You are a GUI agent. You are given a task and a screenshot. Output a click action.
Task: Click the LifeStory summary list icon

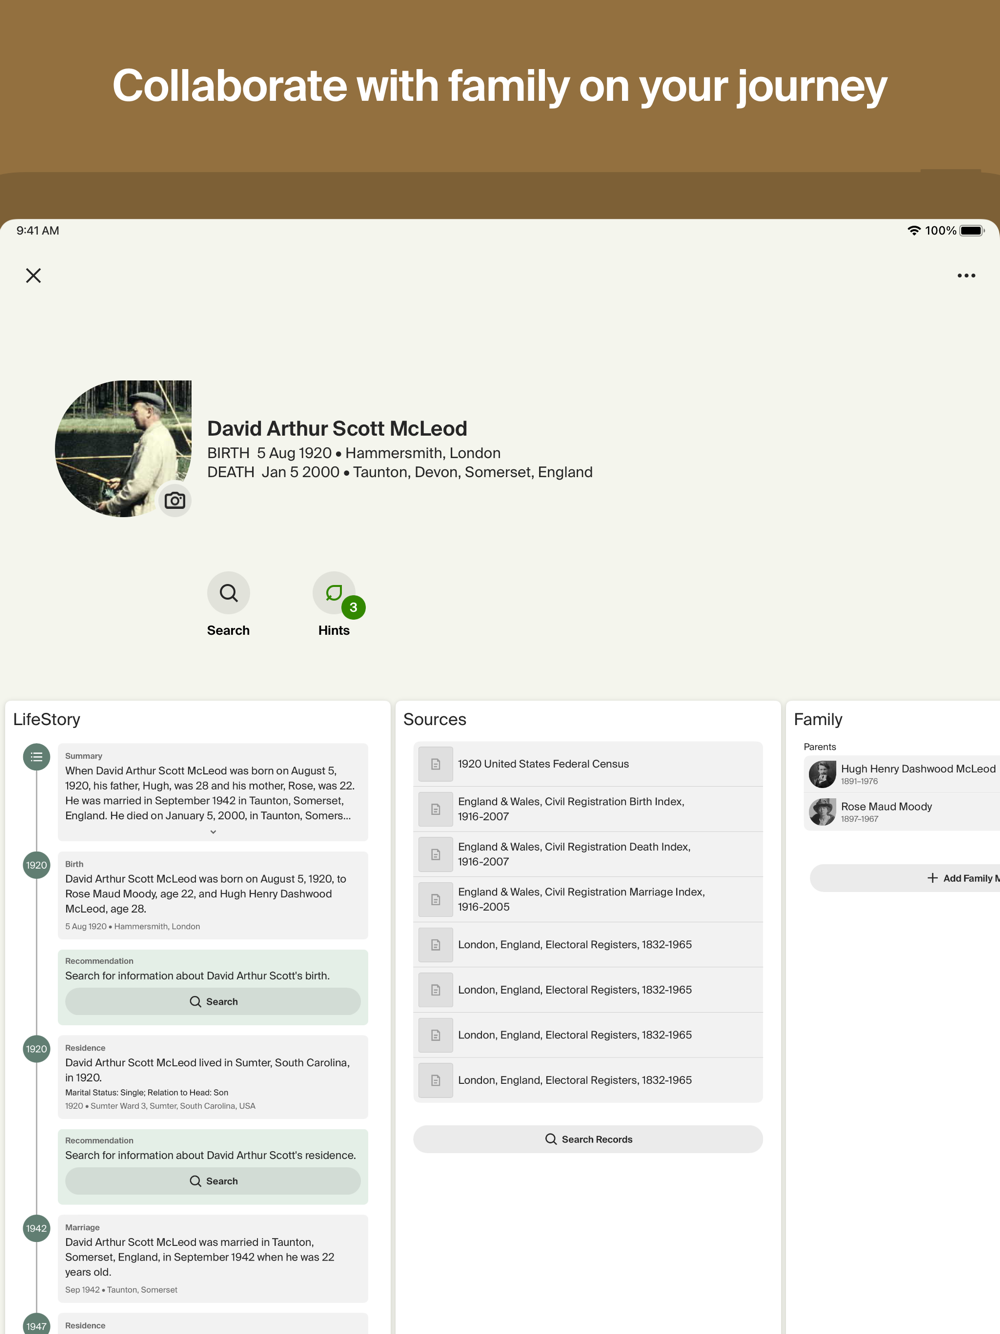tap(36, 757)
